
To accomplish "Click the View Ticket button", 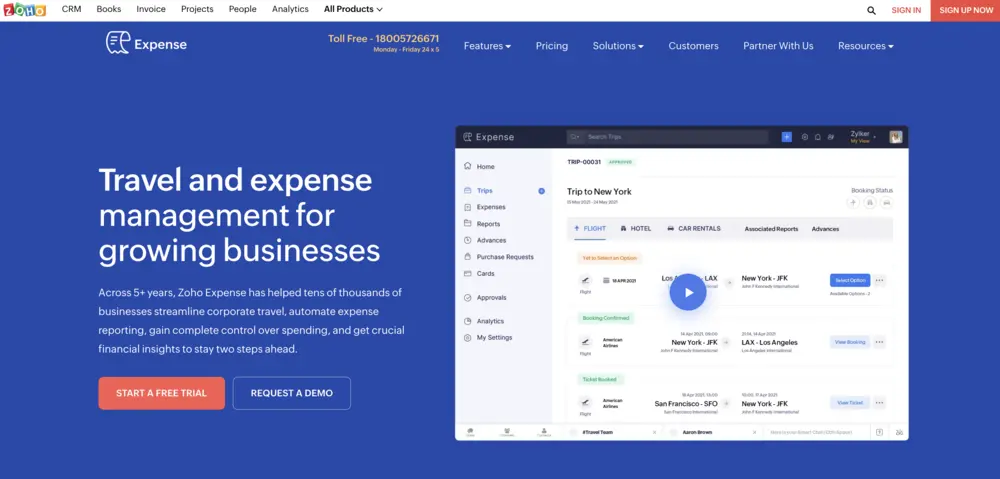I will (x=849, y=402).
